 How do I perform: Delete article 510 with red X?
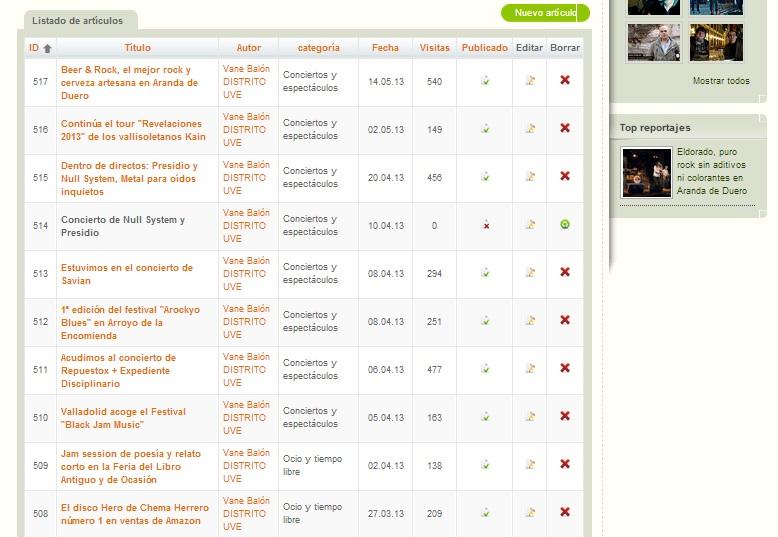point(565,416)
